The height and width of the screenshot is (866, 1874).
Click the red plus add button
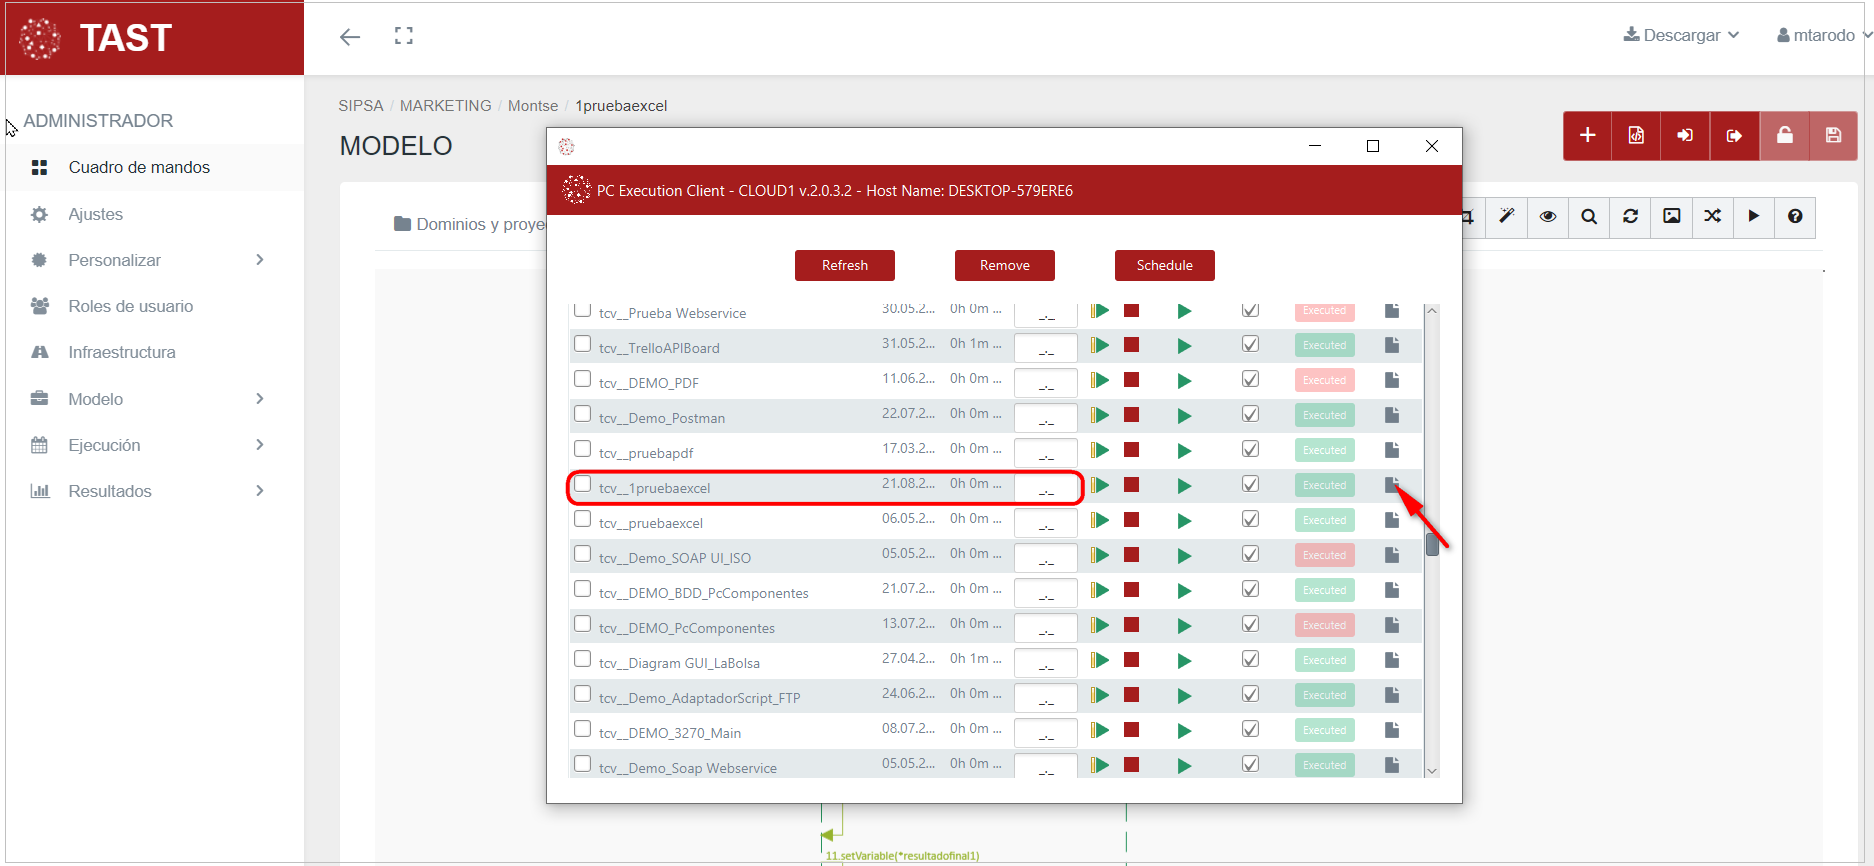tap(1587, 136)
